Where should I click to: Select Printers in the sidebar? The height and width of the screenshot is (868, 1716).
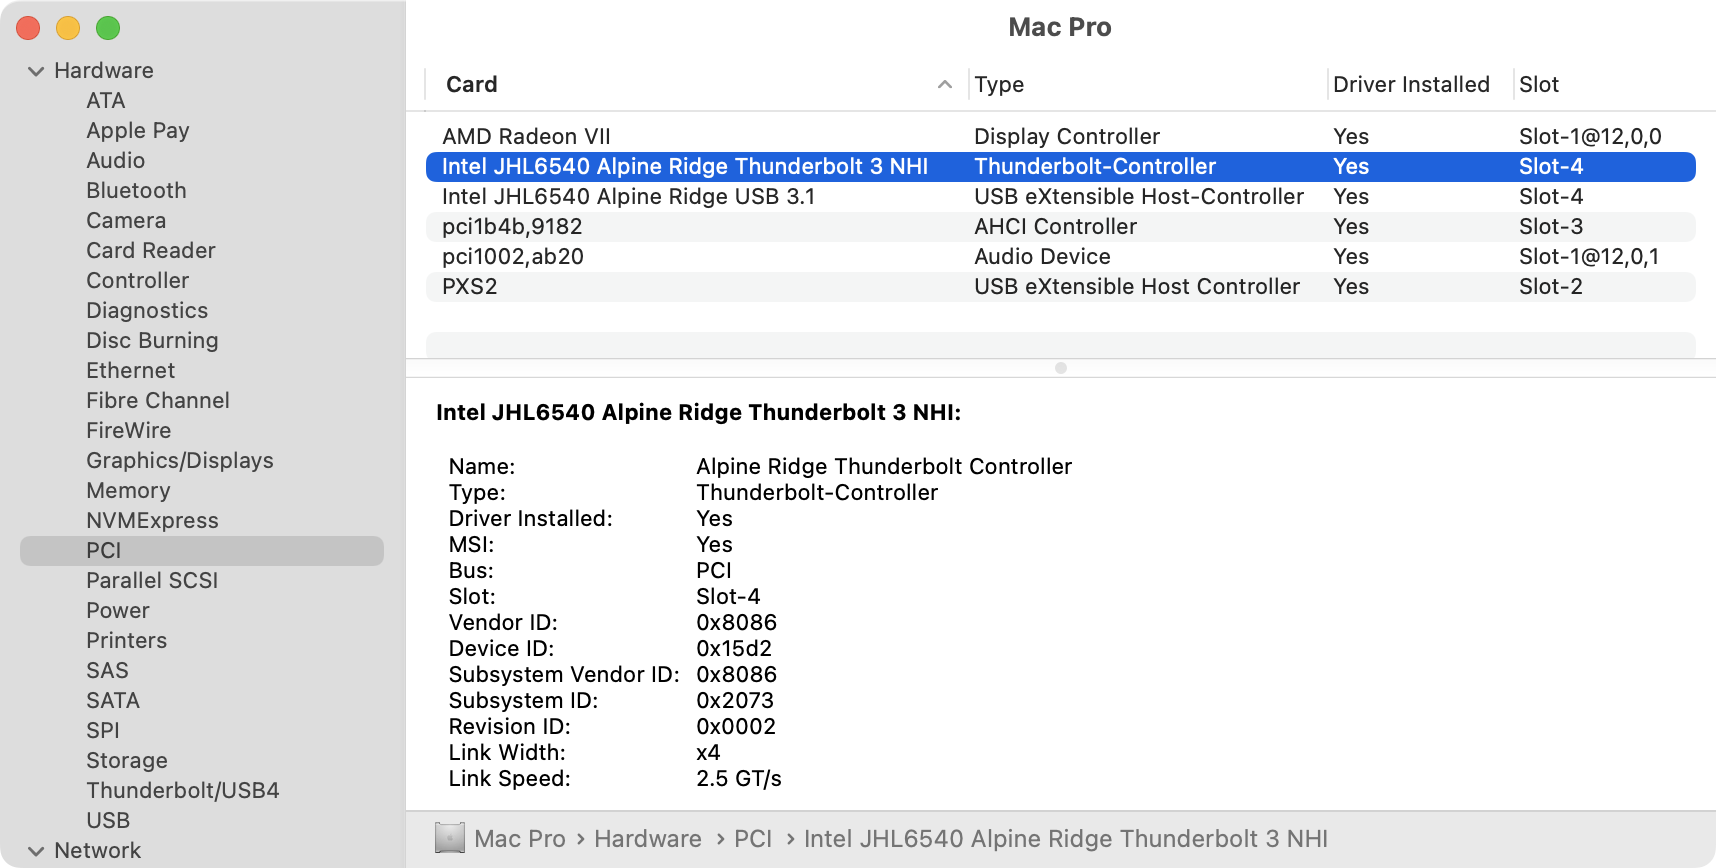(126, 641)
